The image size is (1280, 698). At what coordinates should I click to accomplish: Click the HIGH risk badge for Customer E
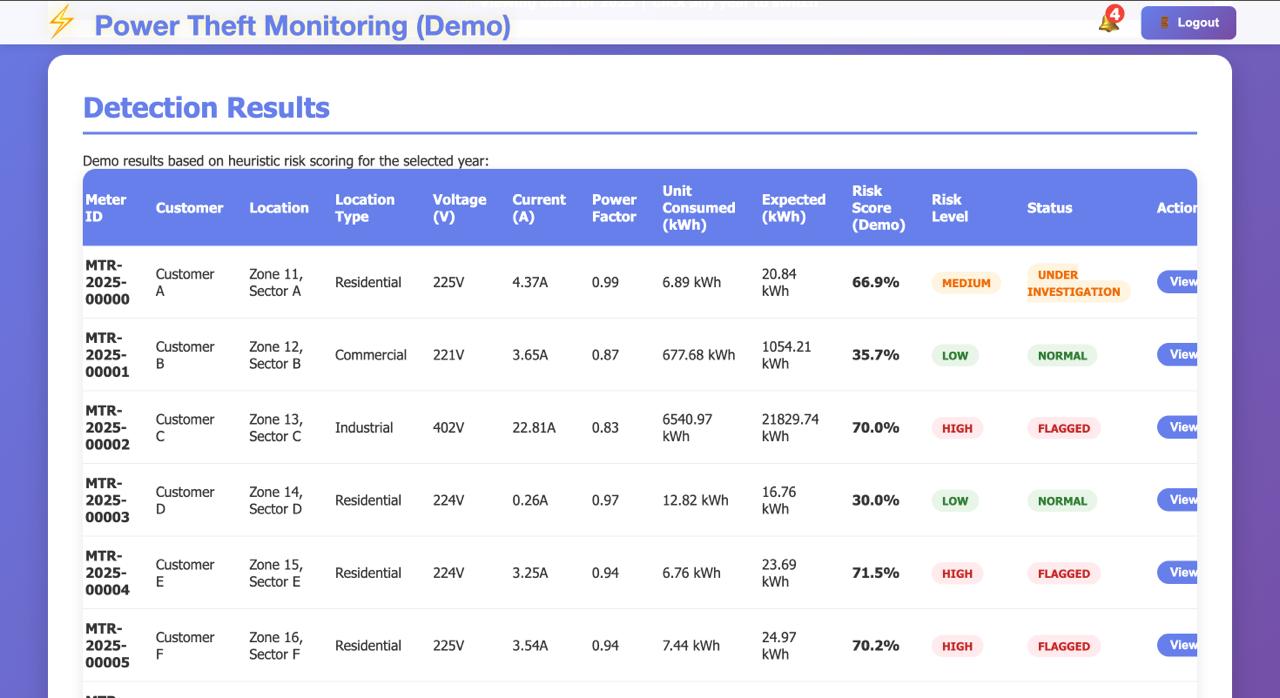click(957, 574)
